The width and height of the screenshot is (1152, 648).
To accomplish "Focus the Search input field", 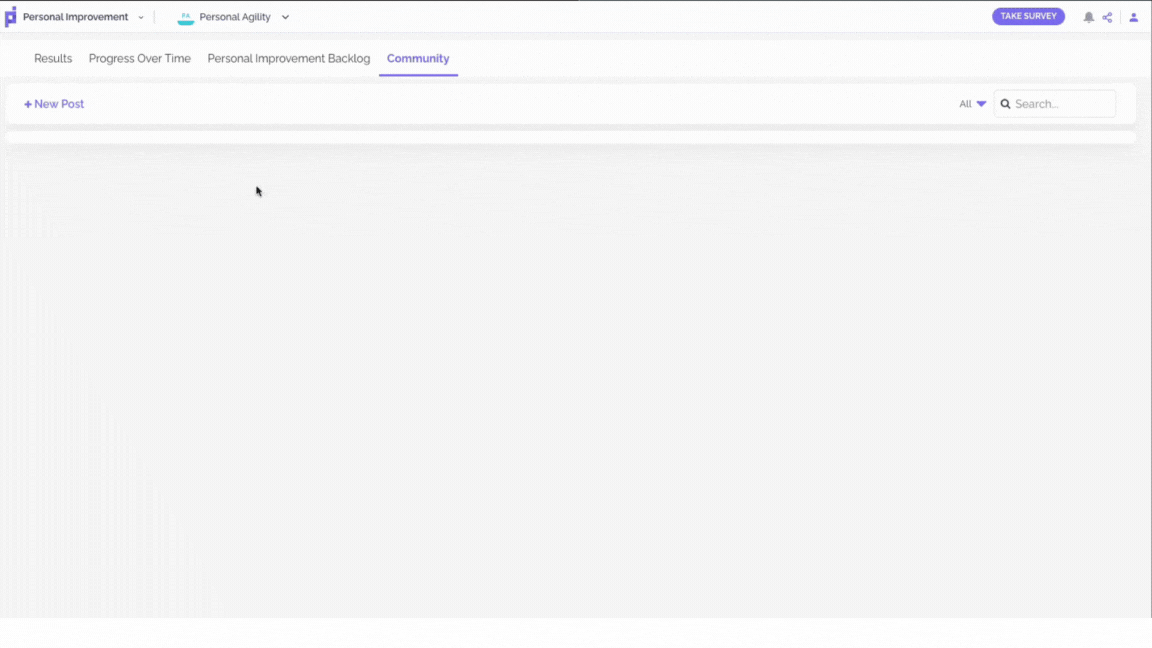I will [x=1054, y=104].
